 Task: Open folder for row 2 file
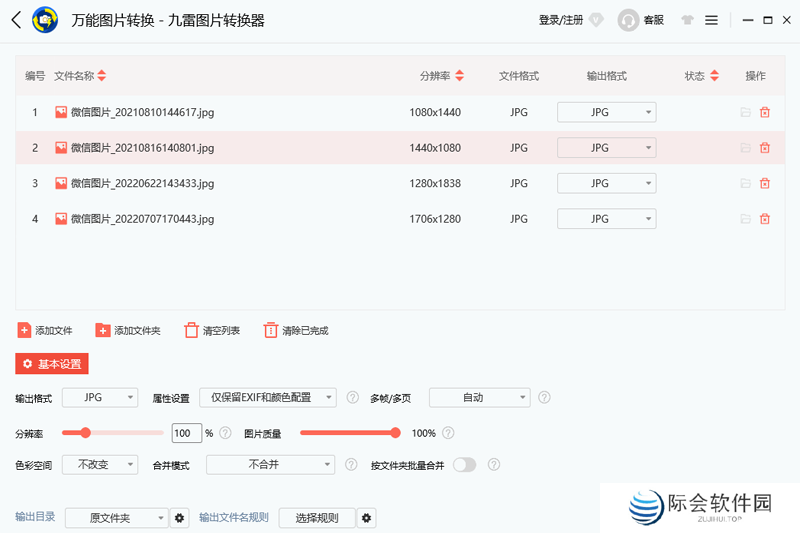coord(744,148)
